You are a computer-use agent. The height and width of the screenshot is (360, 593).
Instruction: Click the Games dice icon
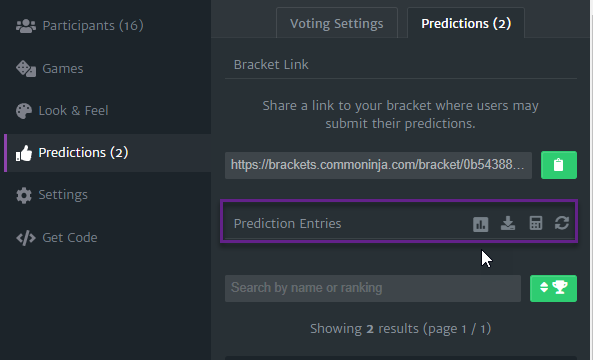point(26,68)
